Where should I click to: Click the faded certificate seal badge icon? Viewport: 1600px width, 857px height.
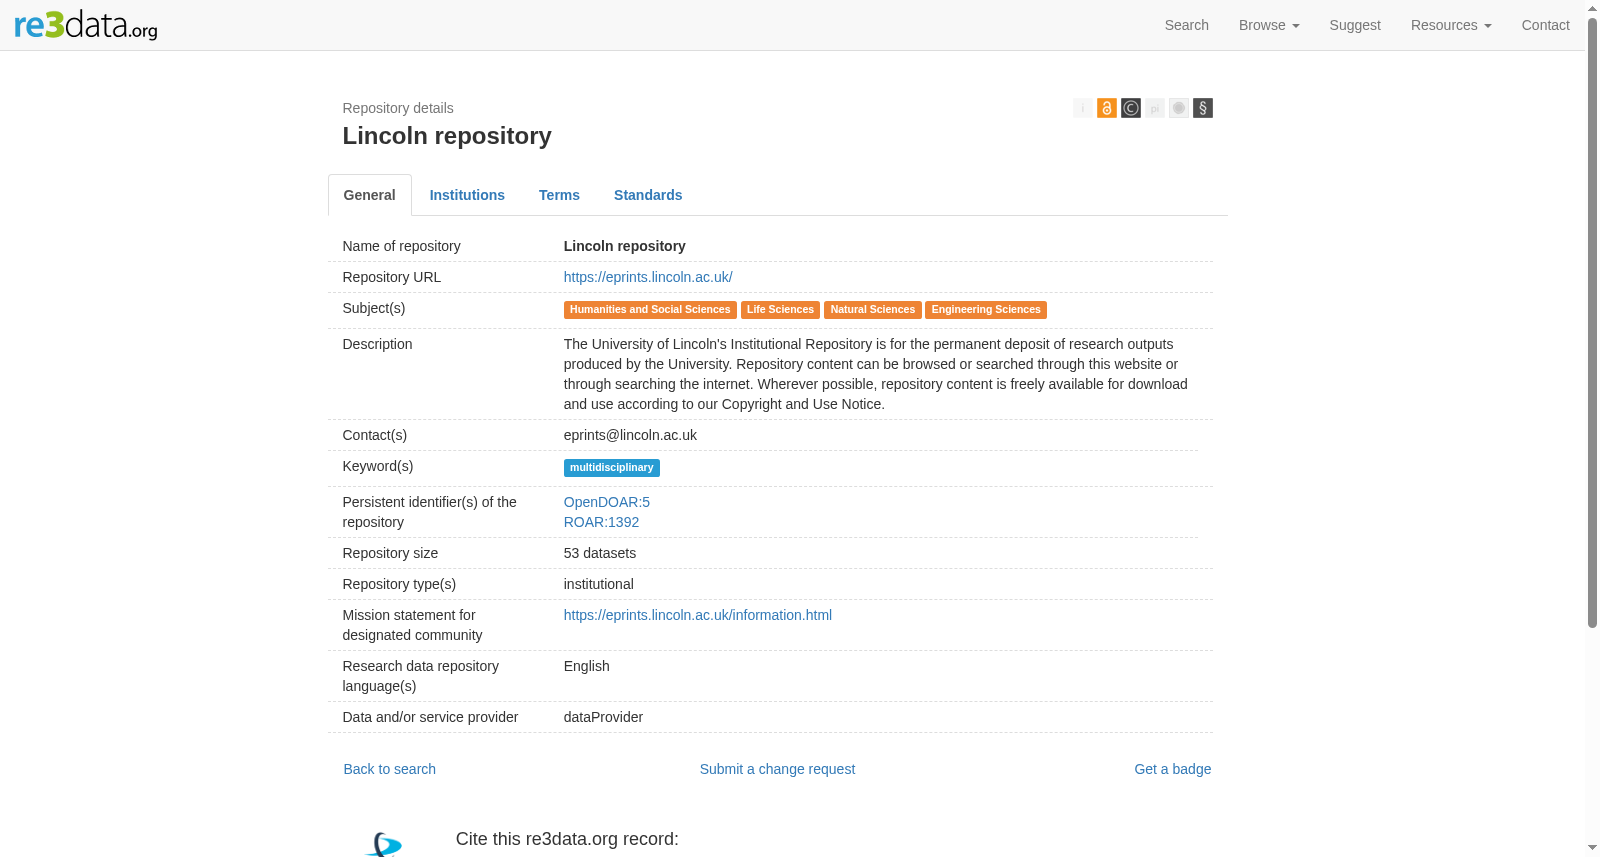pyautogui.click(x=1178, y=108)
